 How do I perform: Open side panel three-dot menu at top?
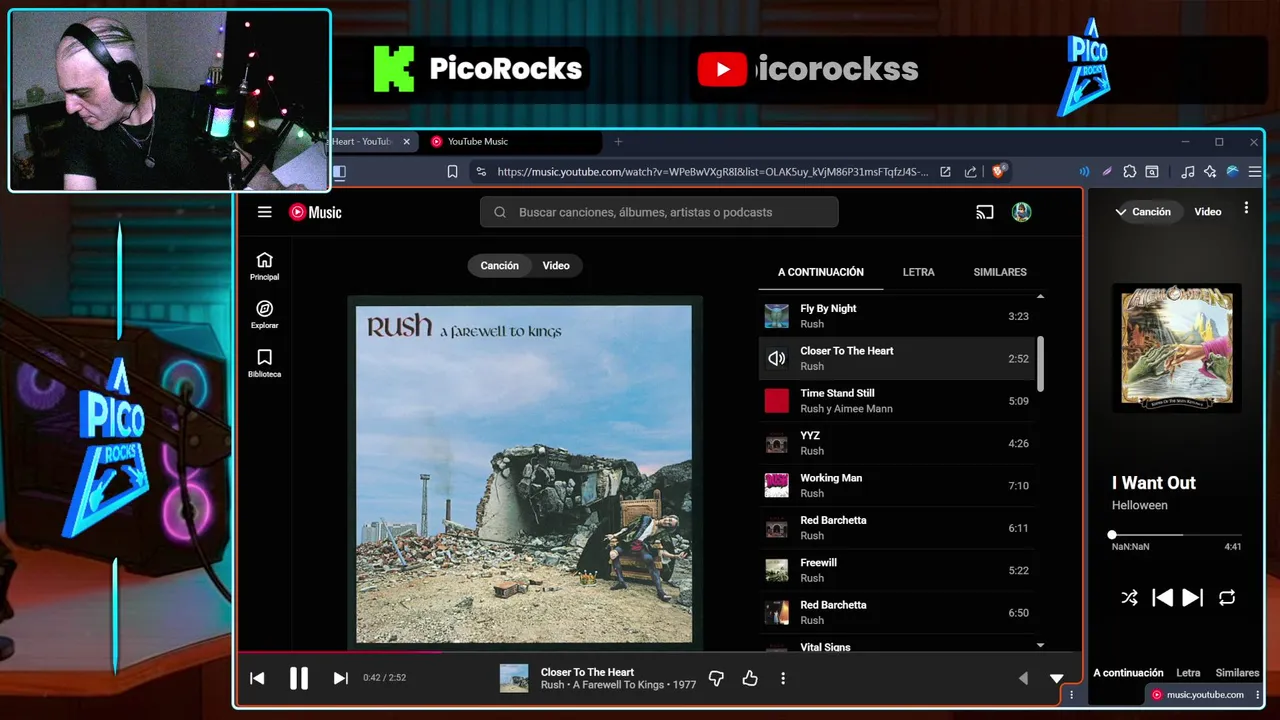point(1246,208)
